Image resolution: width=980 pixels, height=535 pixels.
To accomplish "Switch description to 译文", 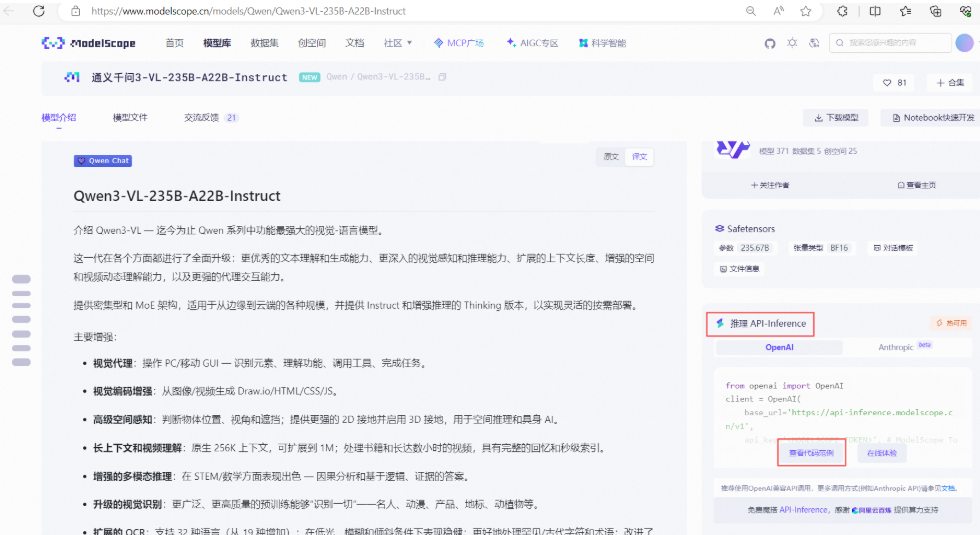I will (639, 157).
